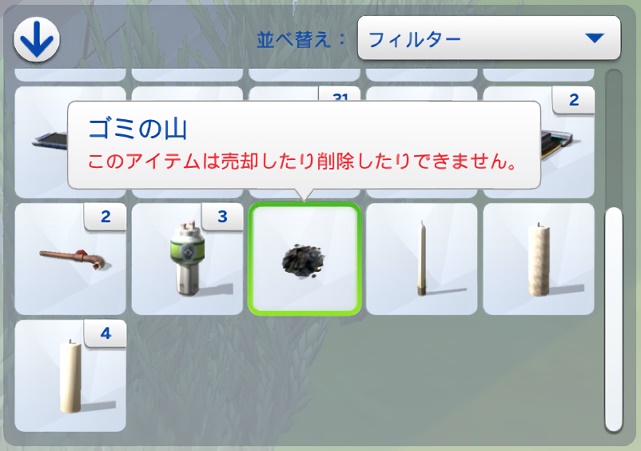Click the inventory scrollbar thumb
The image size is (641, 451).
click(613, 319)
